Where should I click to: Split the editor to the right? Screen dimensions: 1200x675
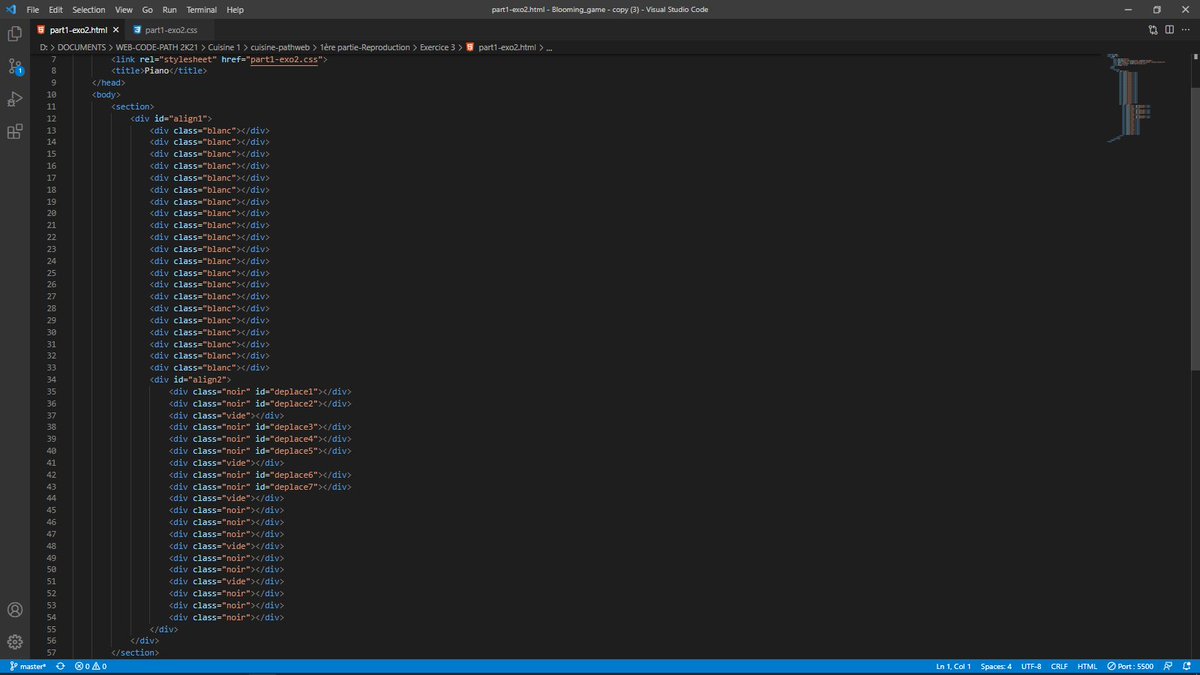click(1171, 30)
